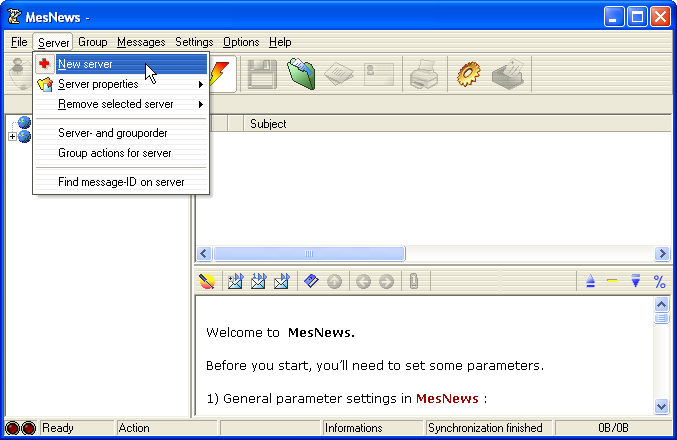The height and width of the screenshot is (440, 677).
Task: Click the red cross icon beside New server
Action: tap(44, 64)
